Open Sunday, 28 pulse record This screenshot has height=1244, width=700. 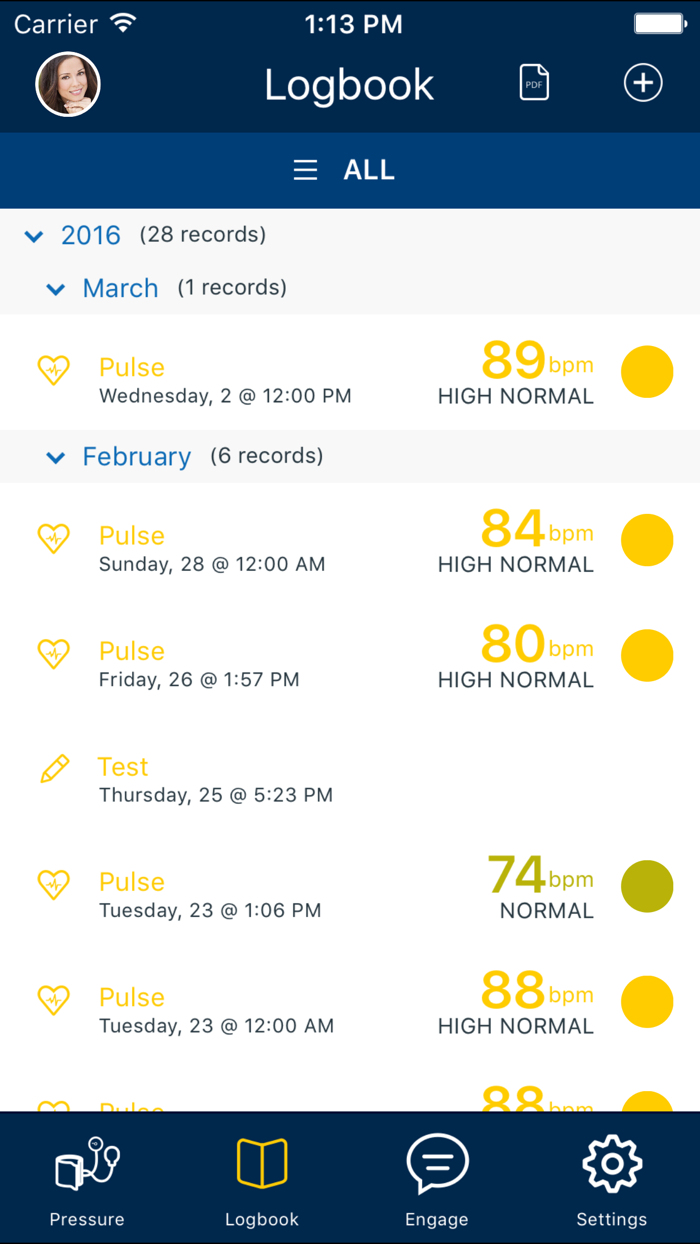click(212, 549)
